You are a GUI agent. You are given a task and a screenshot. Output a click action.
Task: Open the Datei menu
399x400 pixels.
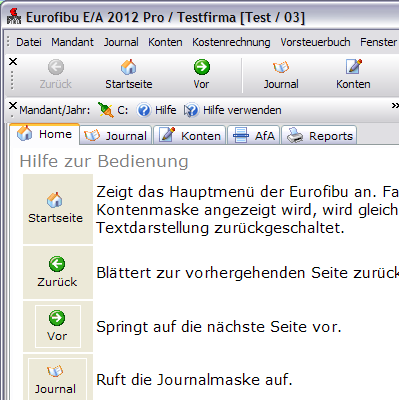[29, 42]
